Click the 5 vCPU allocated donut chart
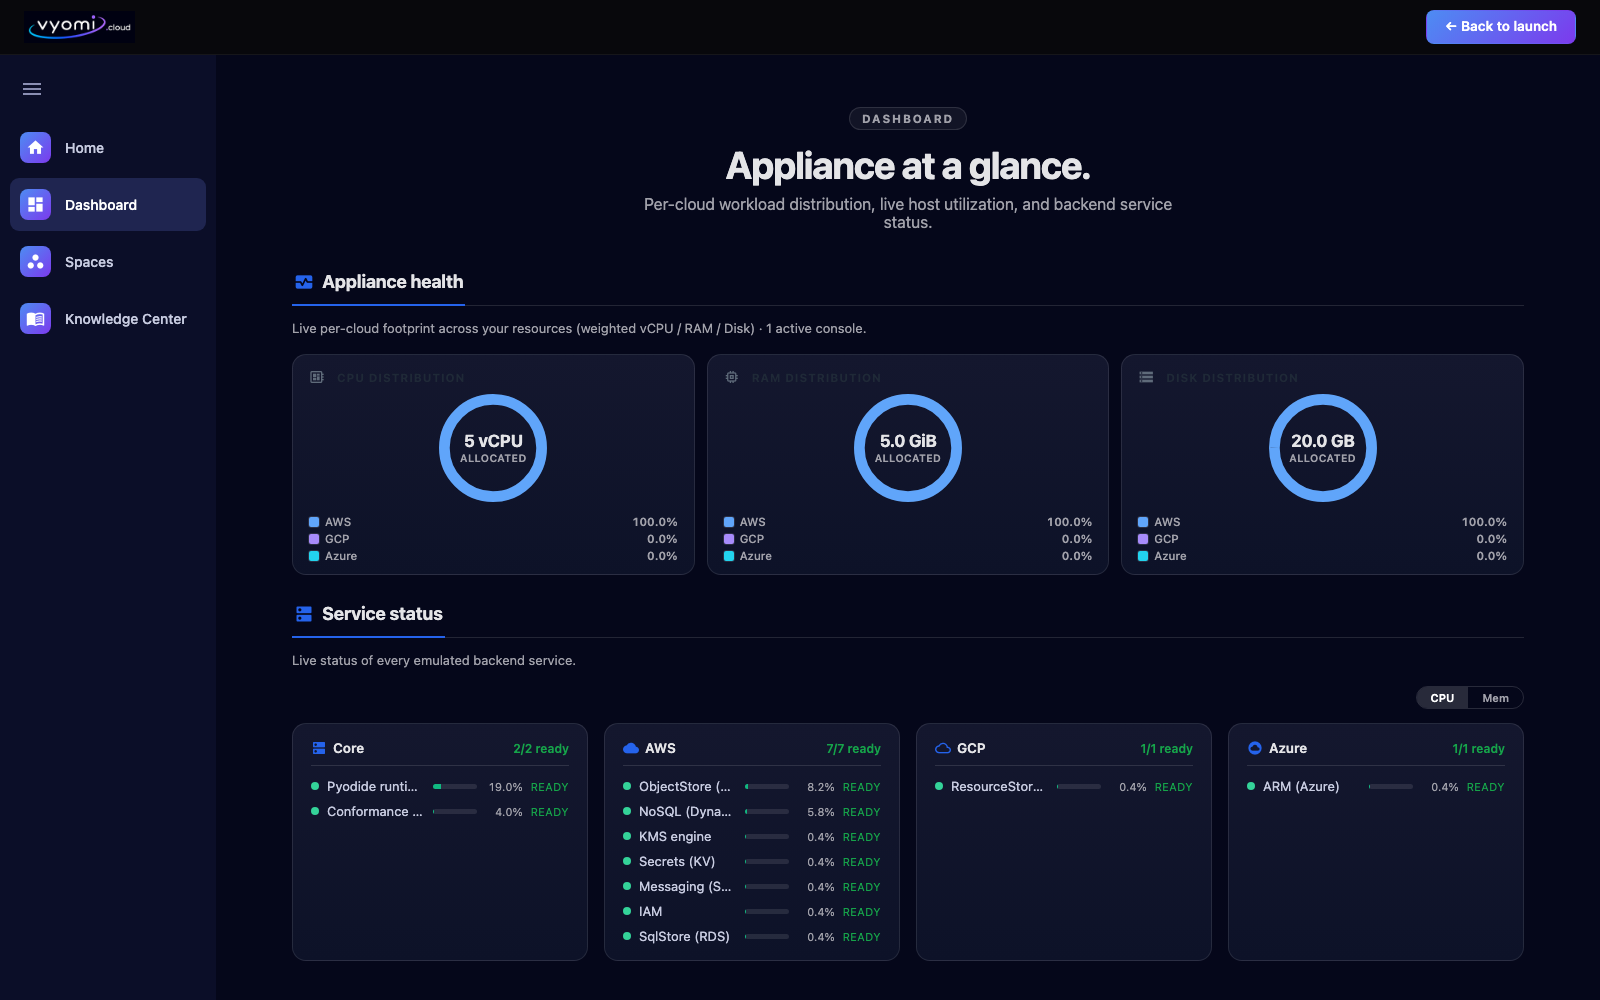The width and height of the screenshot is (1600, 1000). click(x=493, y=448)
